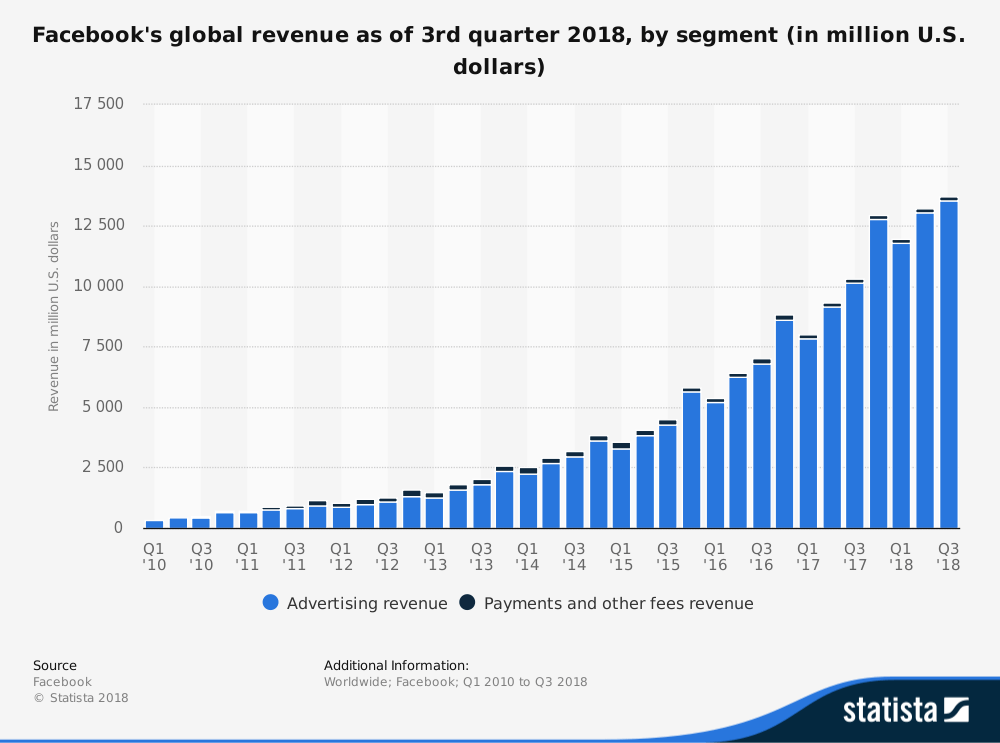Select the Q1 '13 revenue bar
This screenshot has width=1000, height=743.
coord(434,511)
